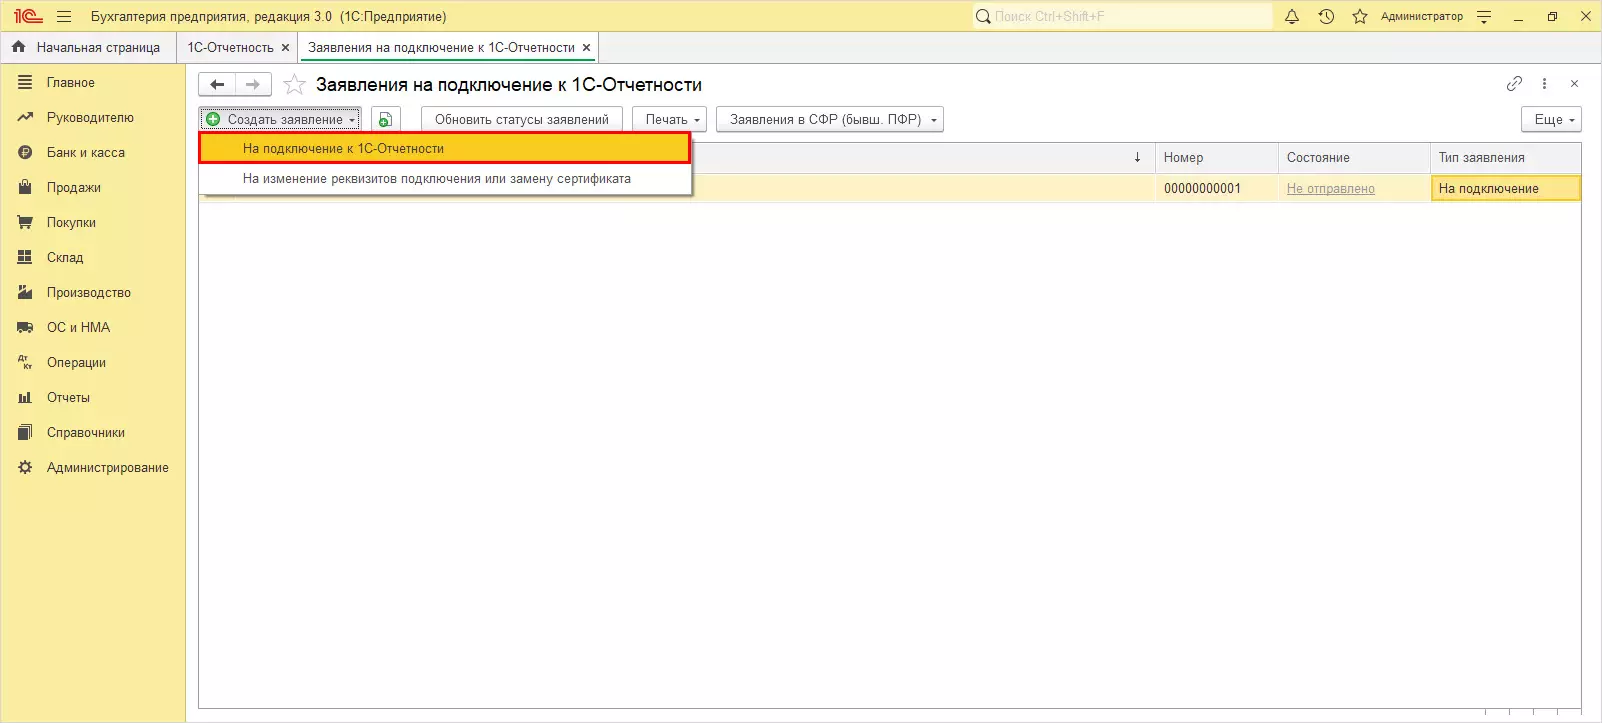Screen dimensions: 1602x723
Task: Click Обновить статусы заявлений button
Action: pos(522,119)
